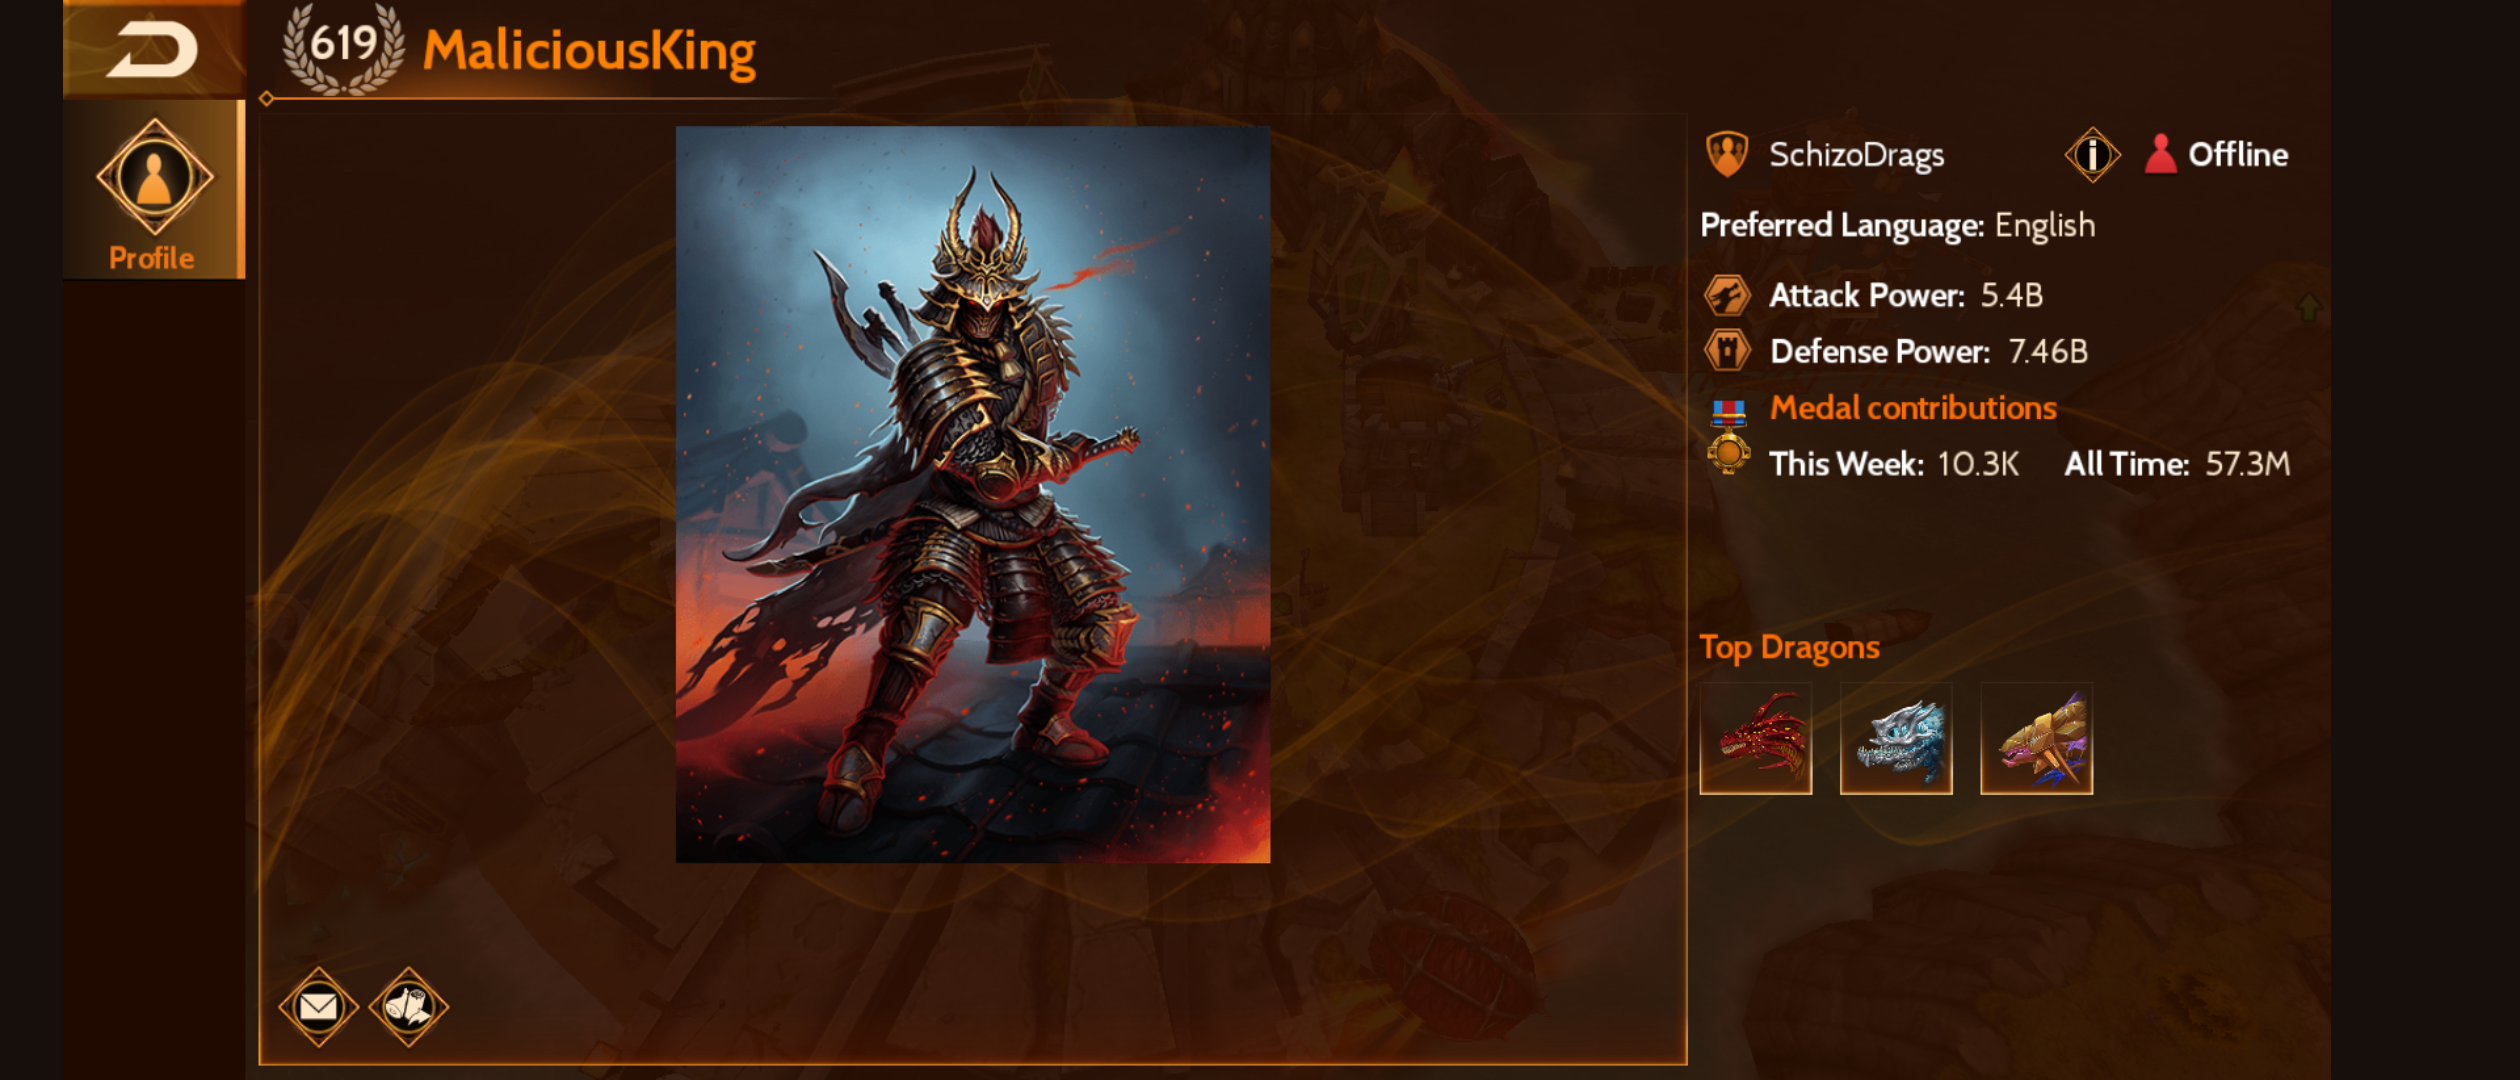Select the gold-purple dragon thumbnail
The width and height of the screenshot is (2520, 1080).
[x=2036, y=739]
